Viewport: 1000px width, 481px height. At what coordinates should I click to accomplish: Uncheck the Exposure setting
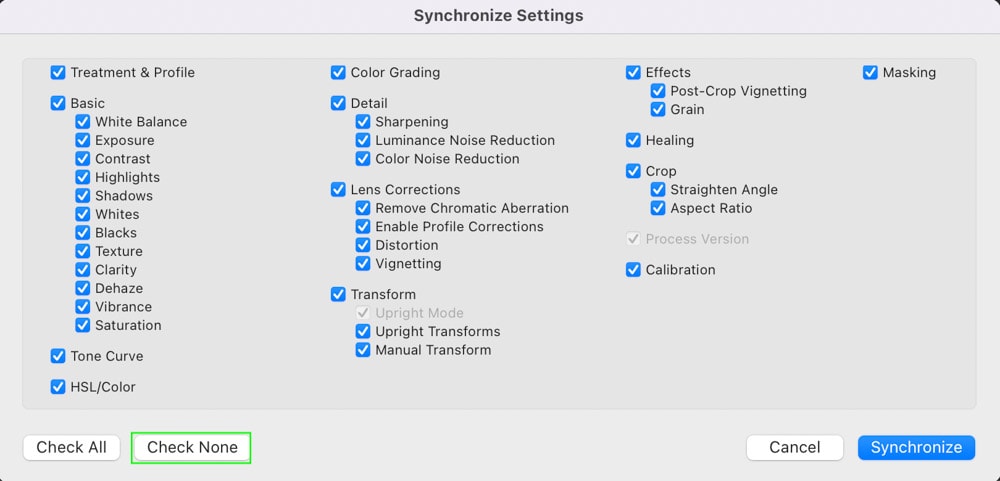pyautogui.click(x=83, y=141)
